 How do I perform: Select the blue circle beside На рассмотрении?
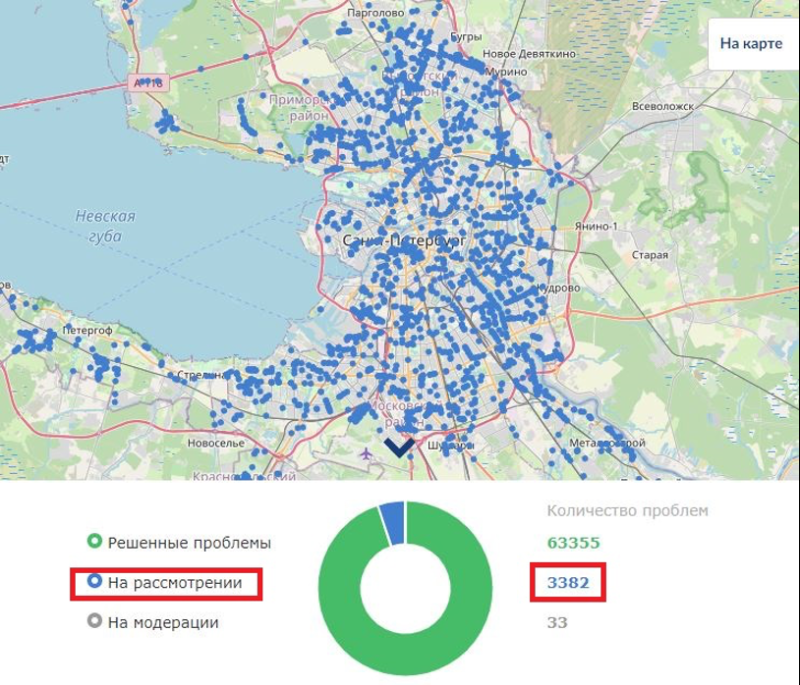coord(95,582)
